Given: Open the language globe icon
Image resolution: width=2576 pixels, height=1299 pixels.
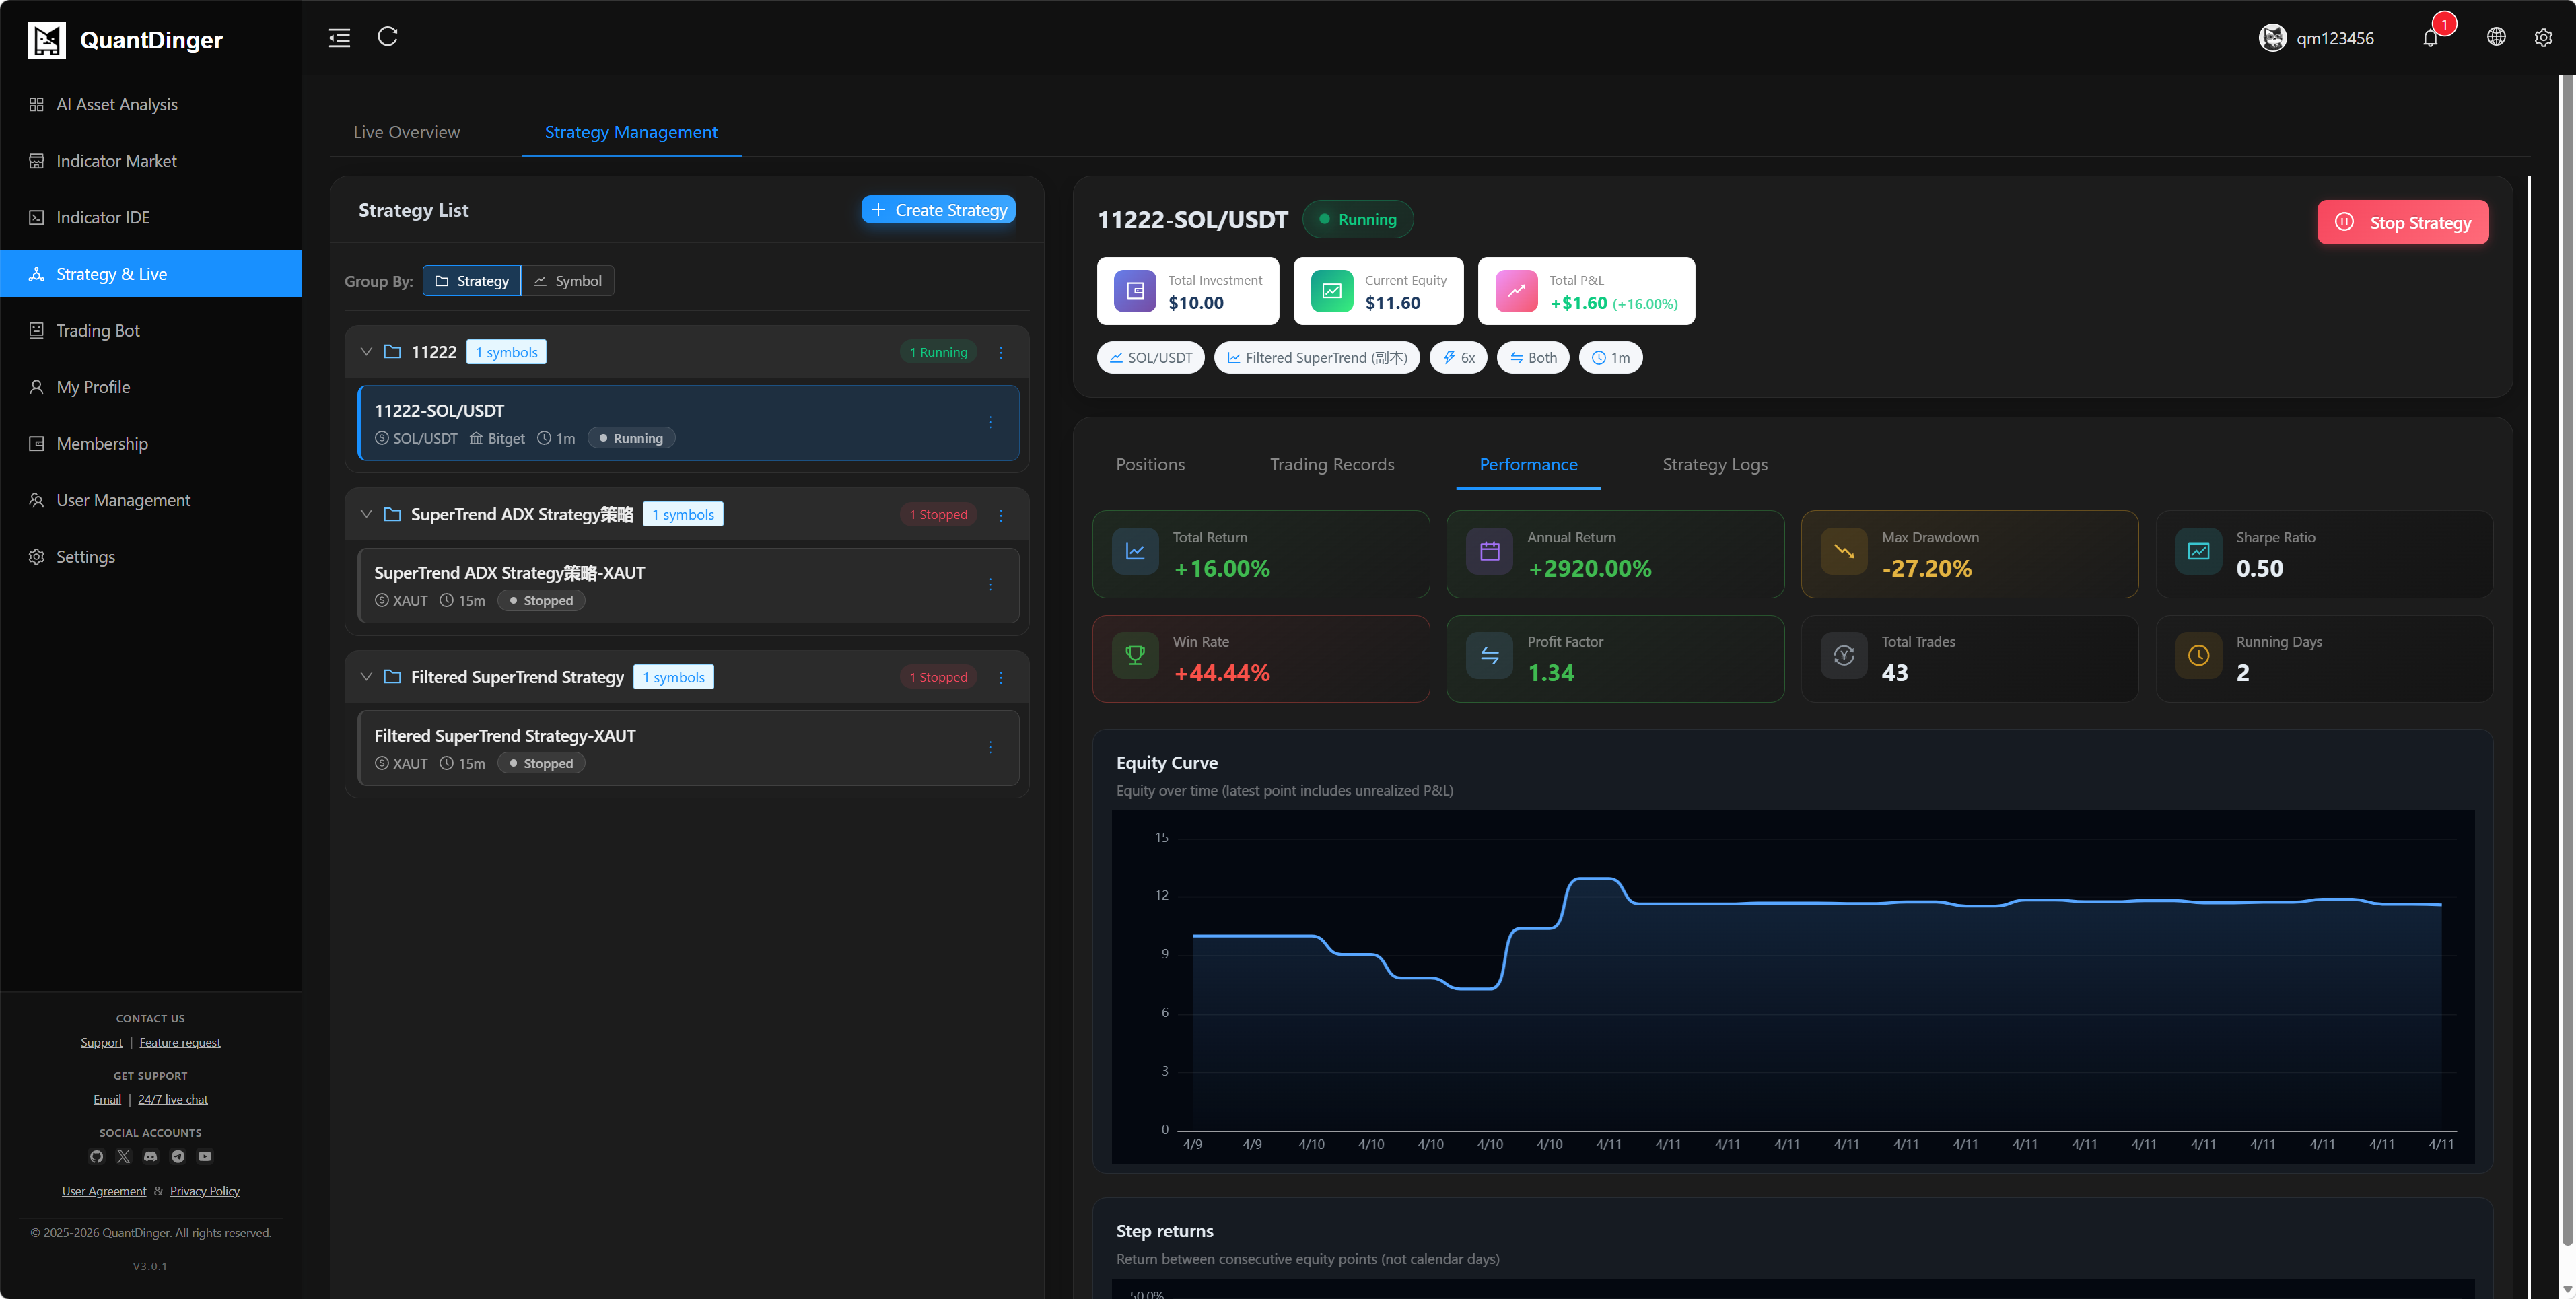Looking at the screenshot, I should pyautogui.click(x=2496, y=37).
